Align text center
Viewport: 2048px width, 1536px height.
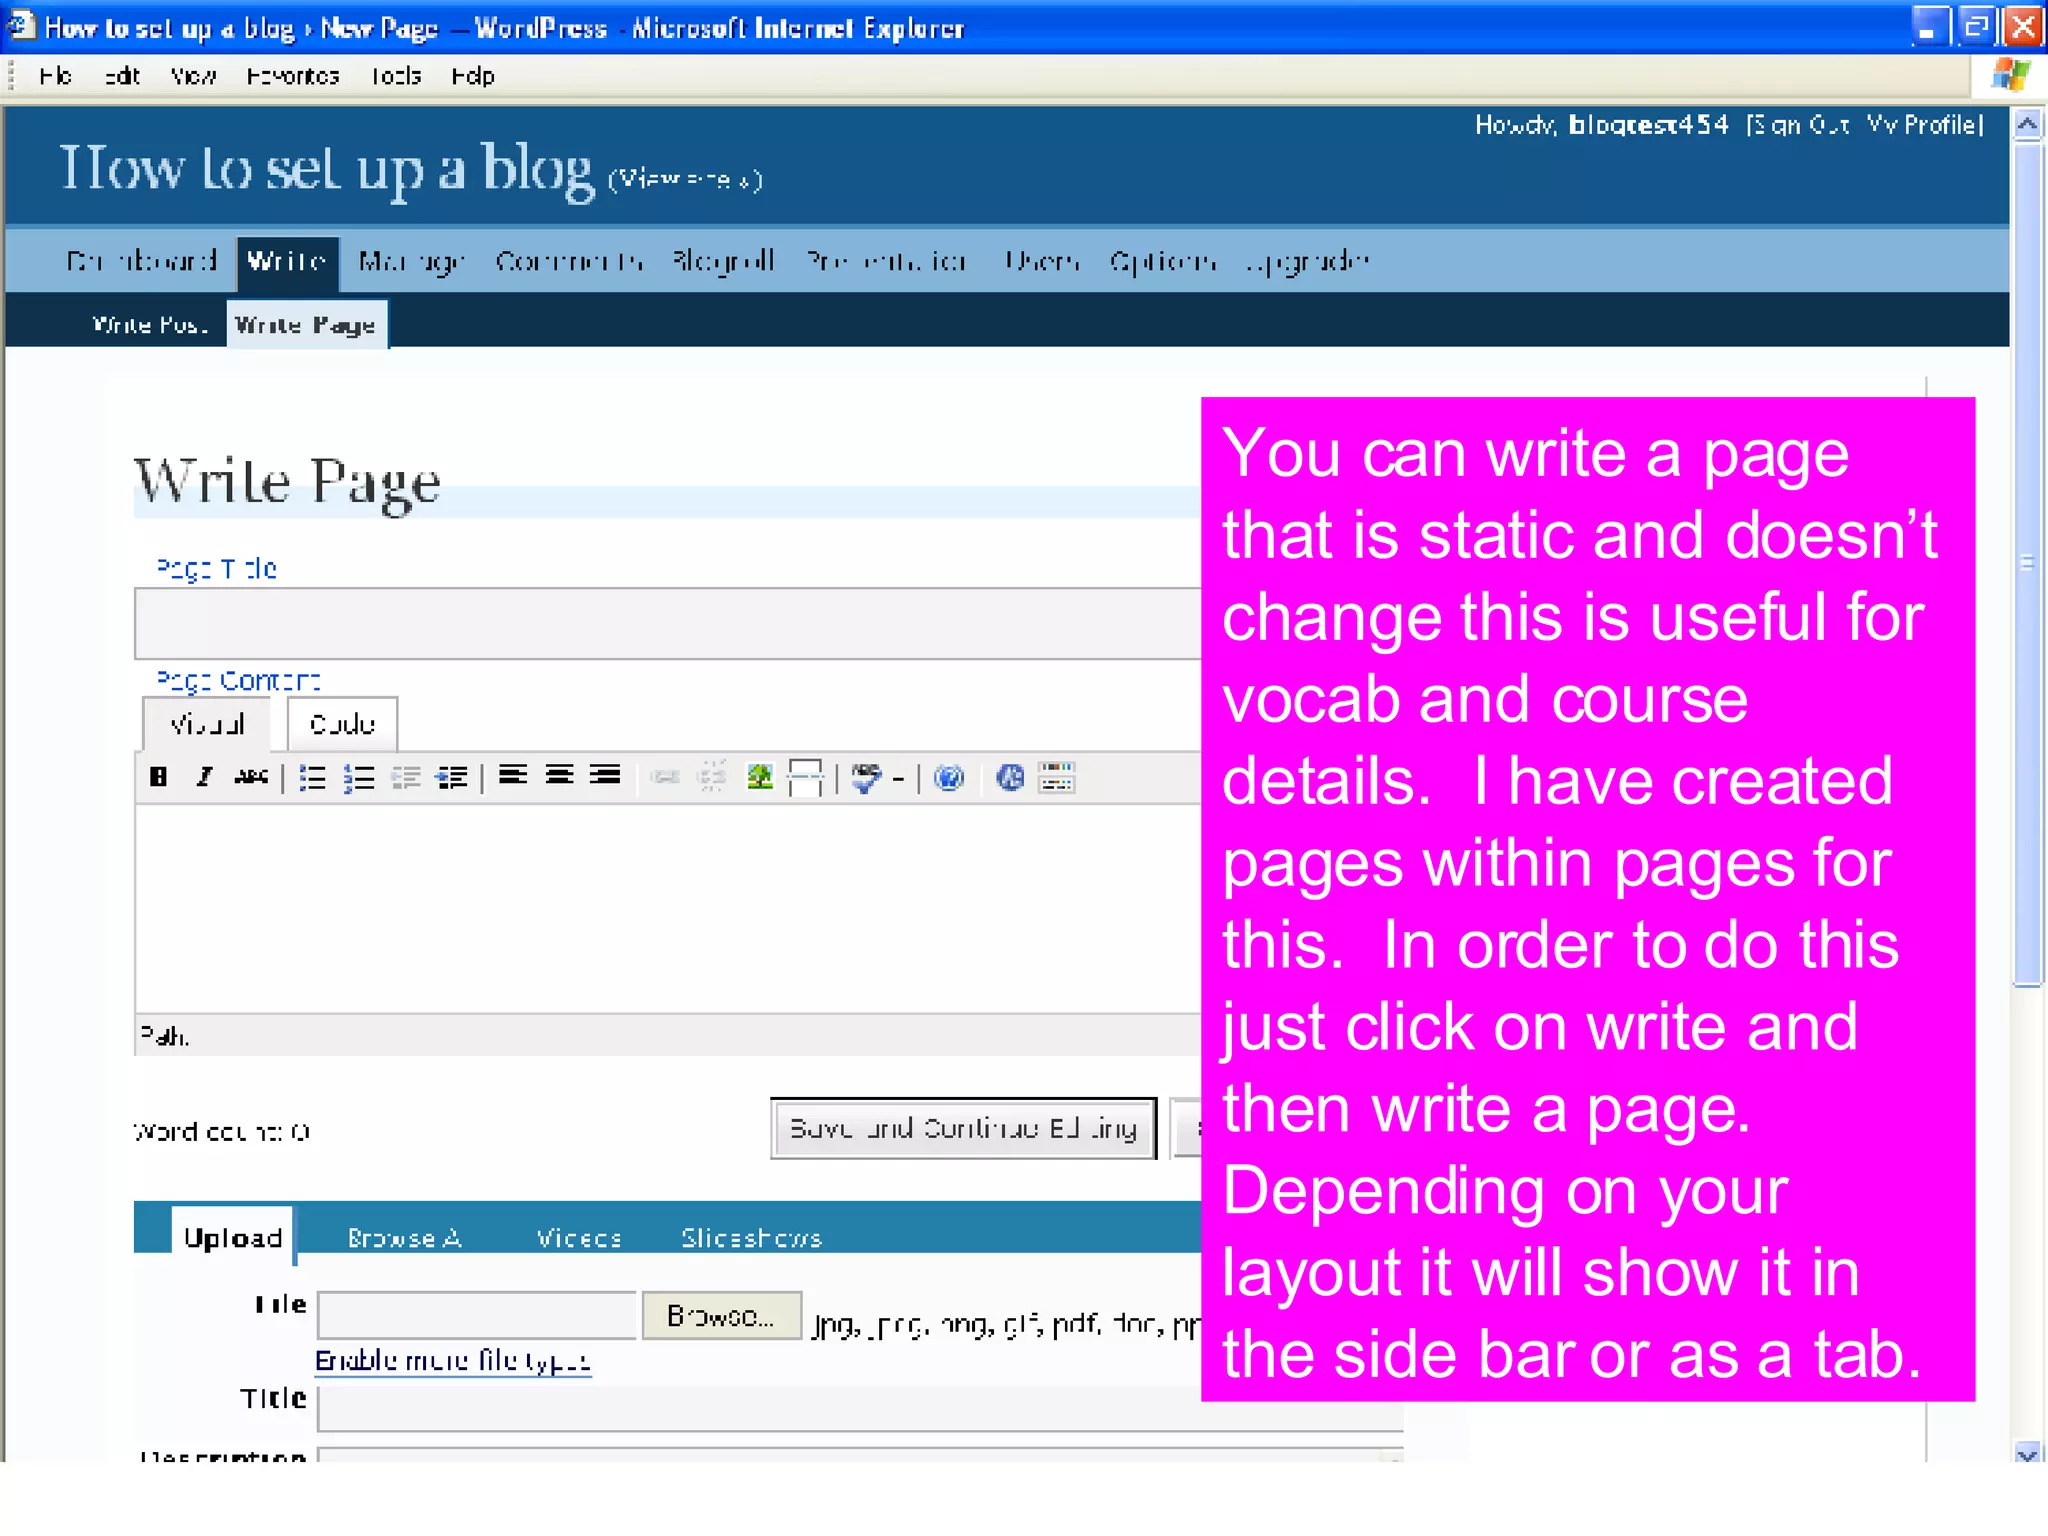point(559,776)
